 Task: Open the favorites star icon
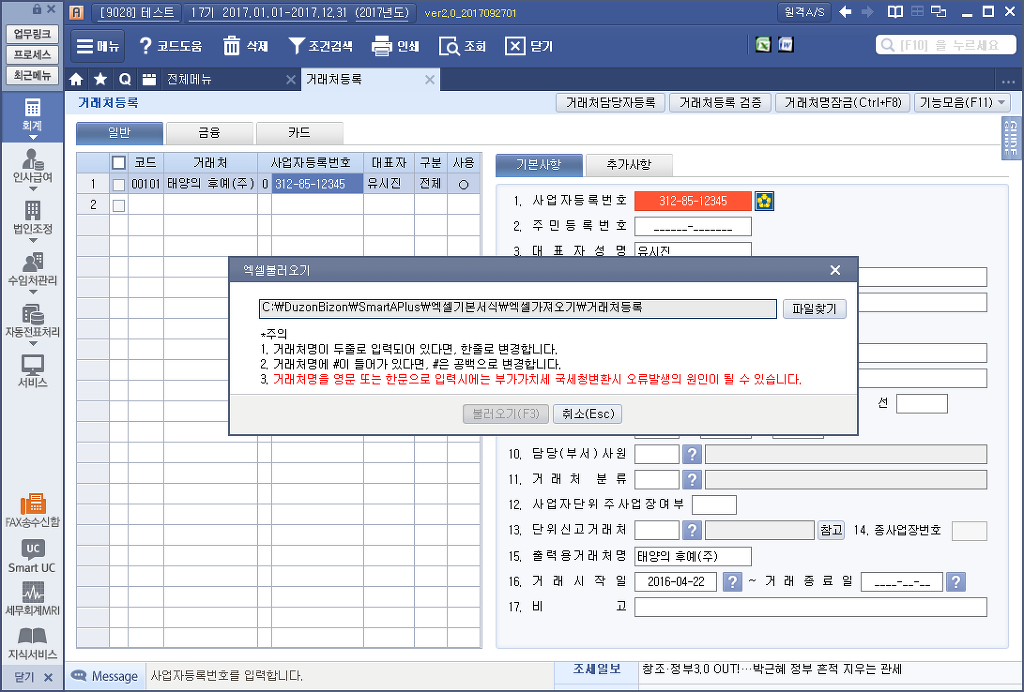coord(101,80)
